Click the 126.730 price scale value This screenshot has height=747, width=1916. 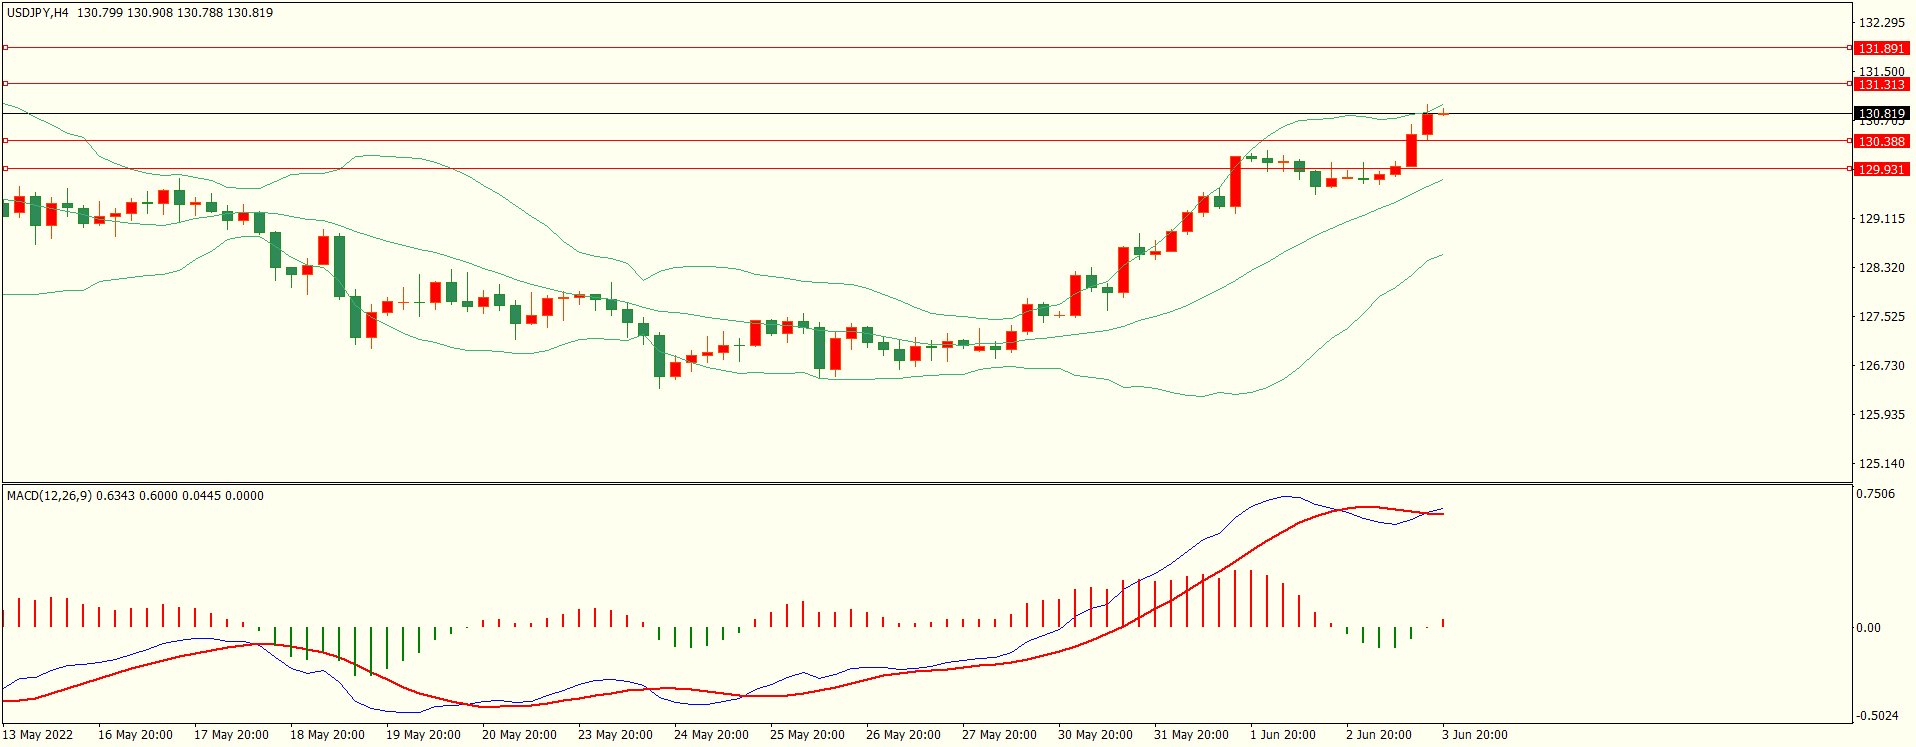click(1881, 365)
